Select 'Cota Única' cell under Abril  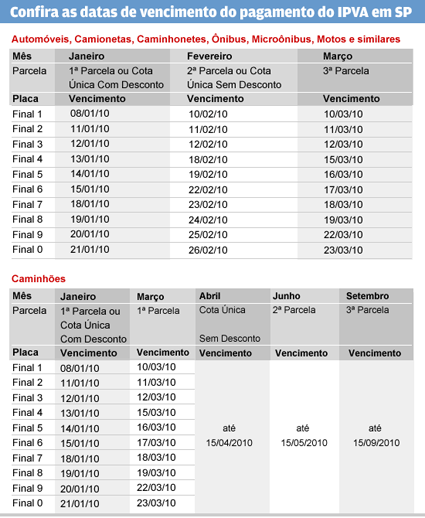tap(222, 310)
